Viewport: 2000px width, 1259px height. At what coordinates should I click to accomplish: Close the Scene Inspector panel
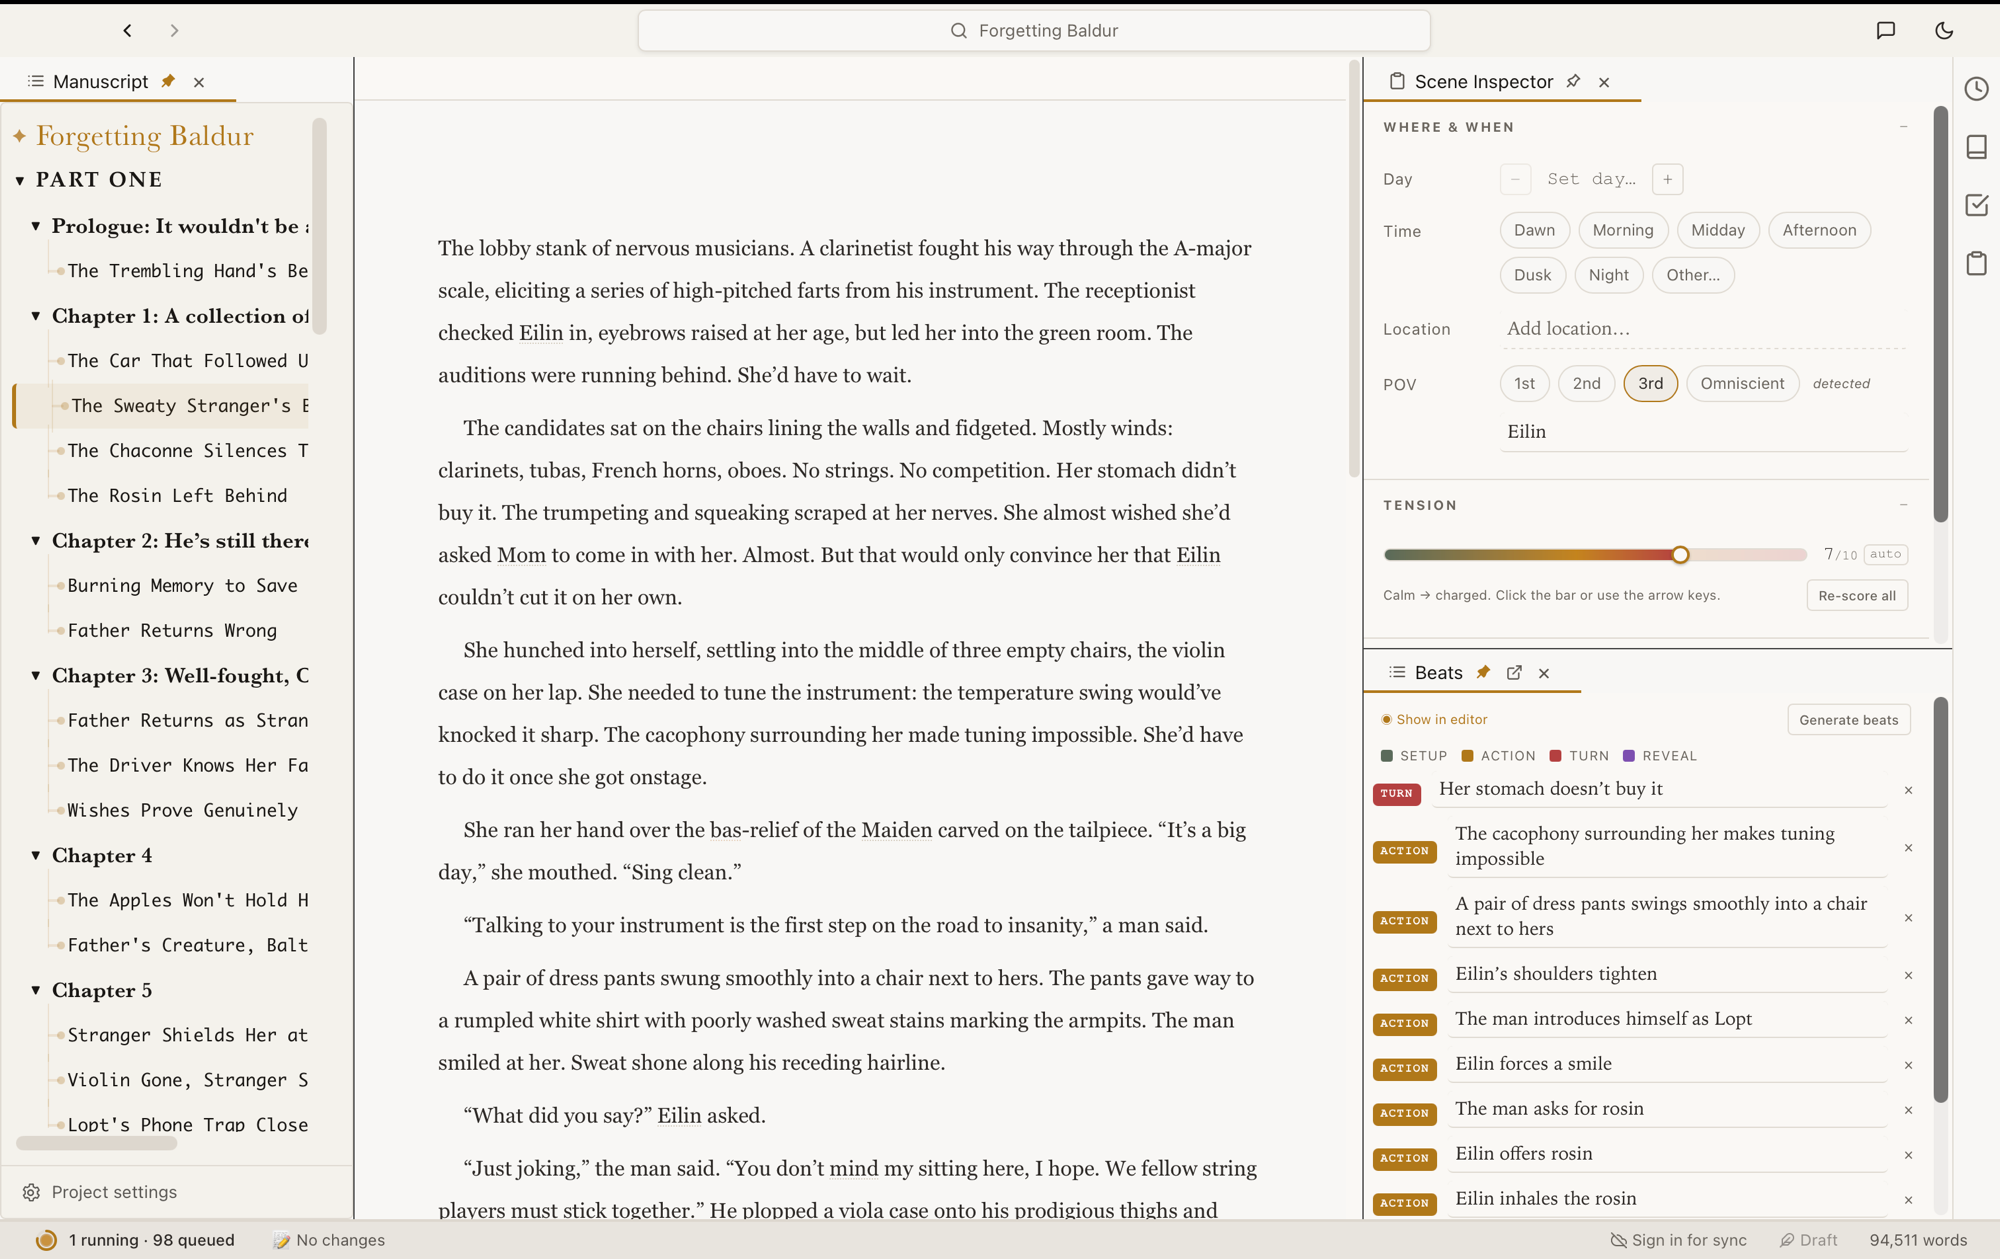pyautogui.click(x=1604, y=82)
